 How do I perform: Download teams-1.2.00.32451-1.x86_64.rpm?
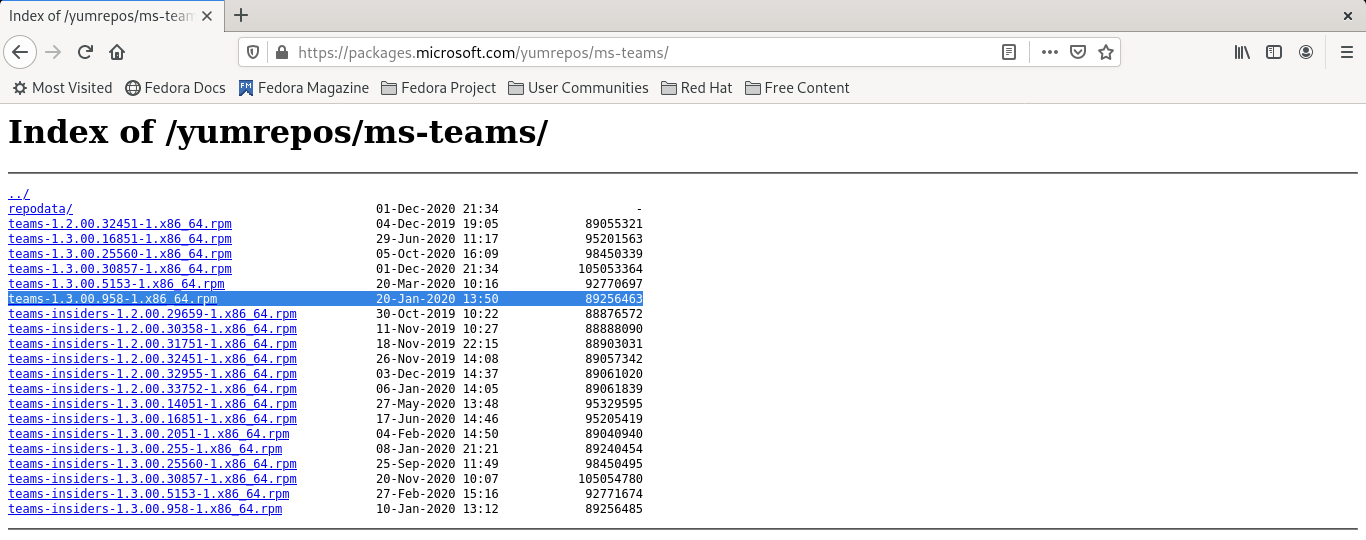point(120,224)
